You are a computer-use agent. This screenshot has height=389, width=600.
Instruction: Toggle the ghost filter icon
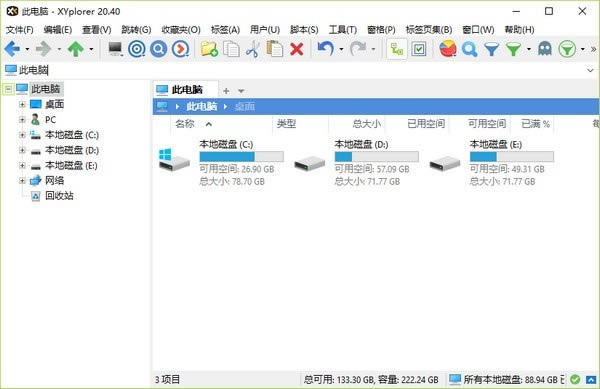tap(545, 49)
